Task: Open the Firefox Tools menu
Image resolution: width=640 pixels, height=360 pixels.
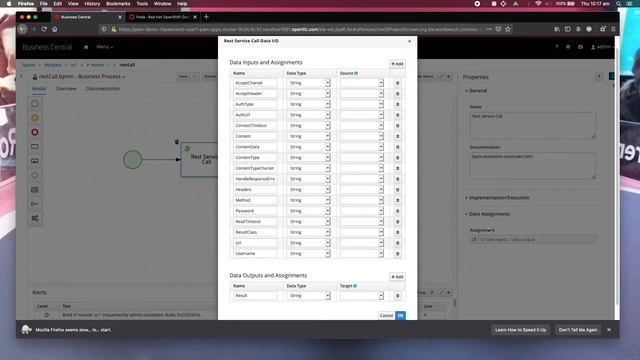Action: [x=142, y=4]
